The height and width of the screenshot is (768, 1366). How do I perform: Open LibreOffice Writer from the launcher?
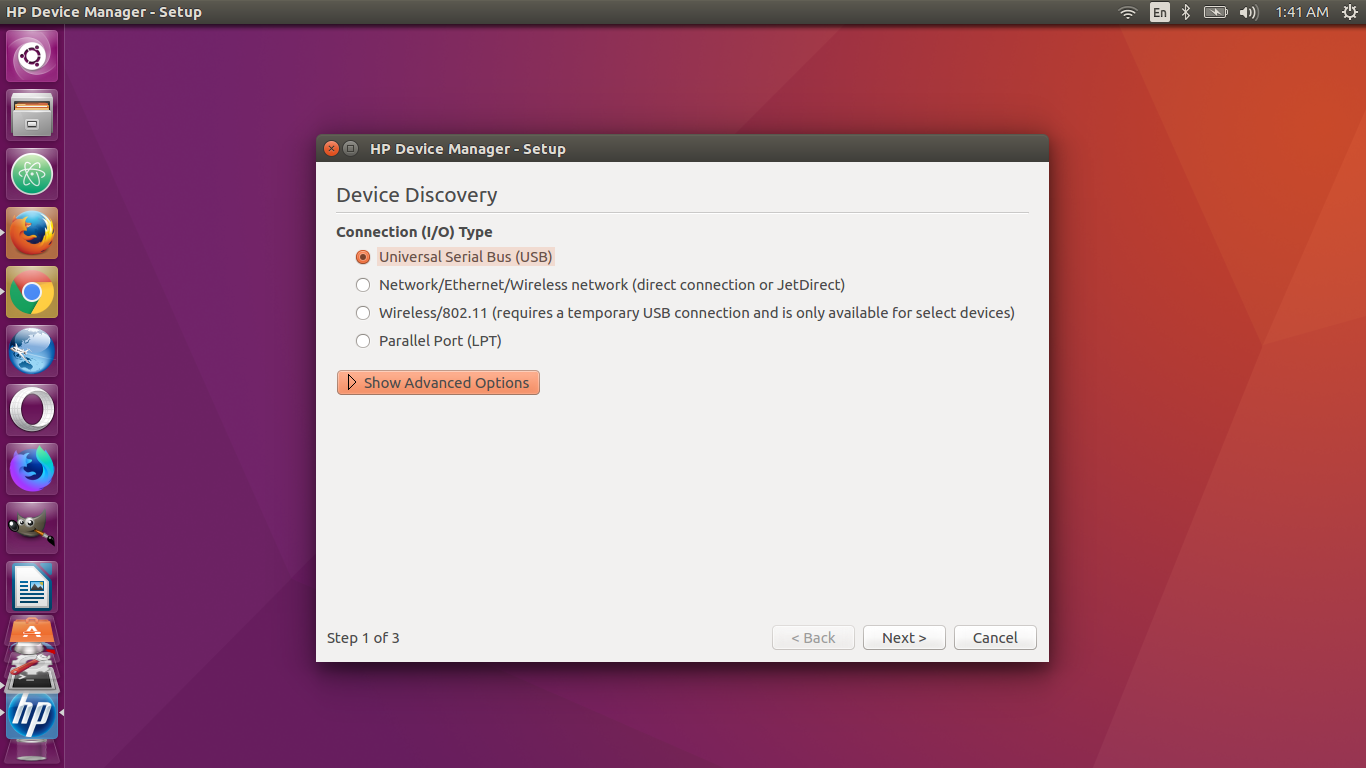[32, 587]
